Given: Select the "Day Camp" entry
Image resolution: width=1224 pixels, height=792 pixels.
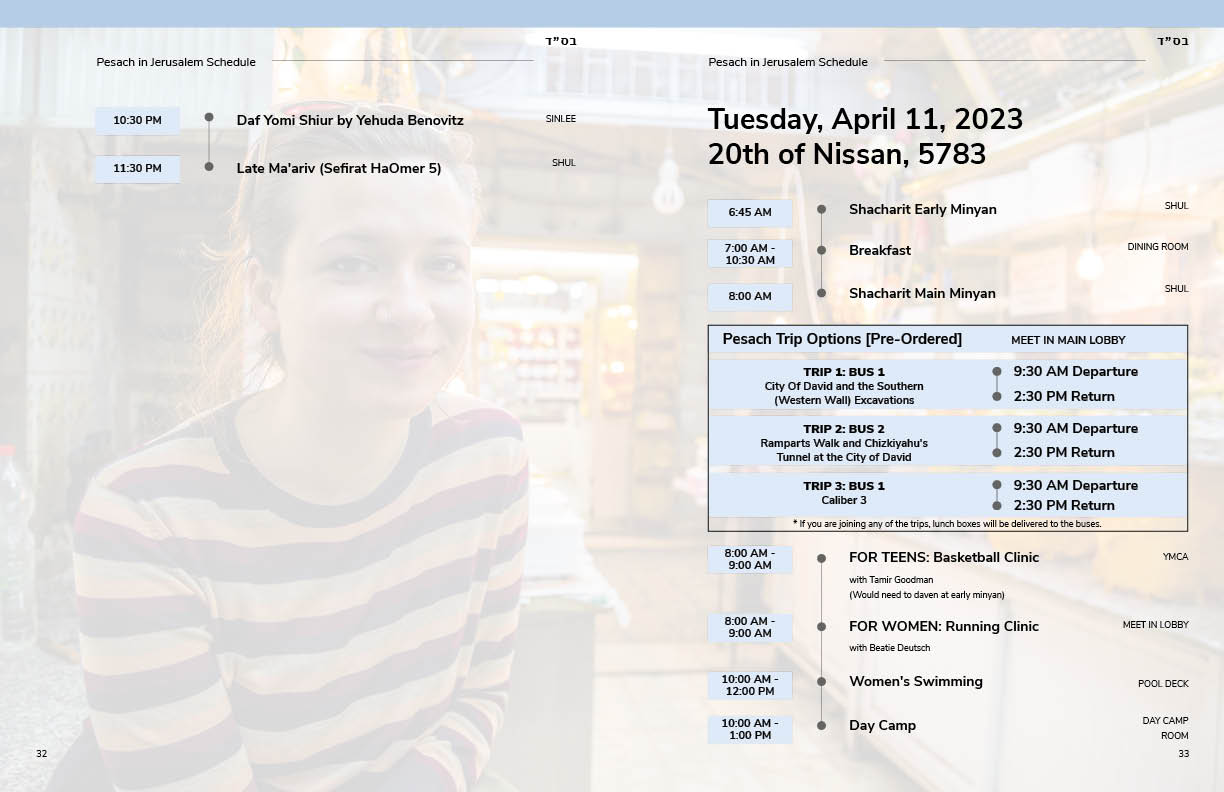Looking at the screenshot, I should click(x=882, y=725).
